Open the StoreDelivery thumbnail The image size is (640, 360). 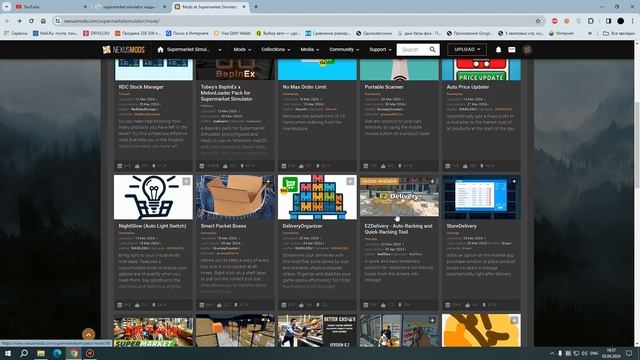(481, 197)
